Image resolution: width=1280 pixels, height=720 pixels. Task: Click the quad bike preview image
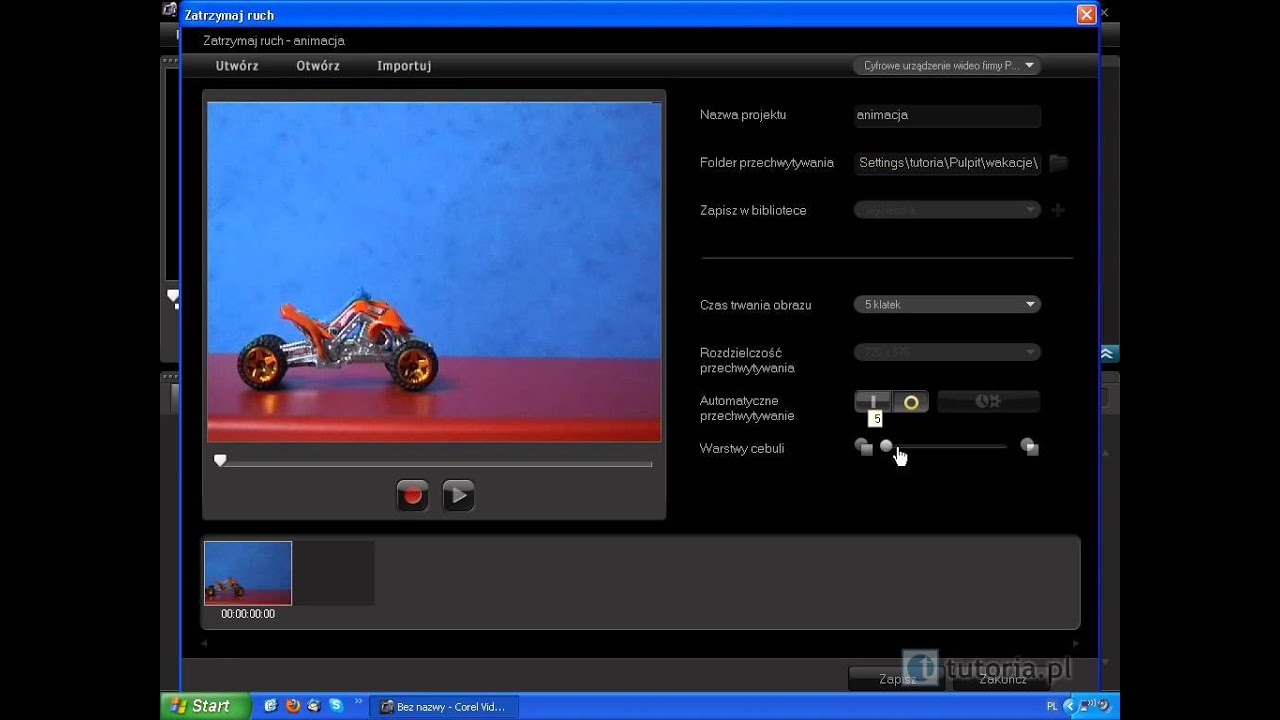(x=434, y=272)
